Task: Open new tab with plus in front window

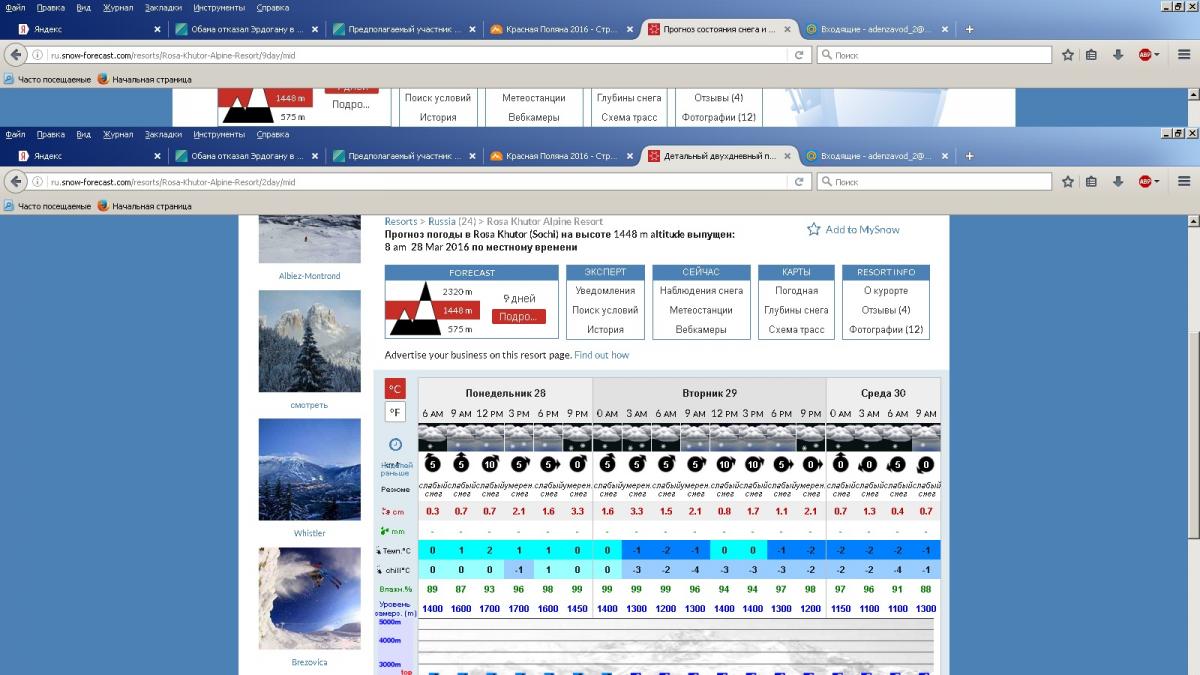Action: coord(970,156)
